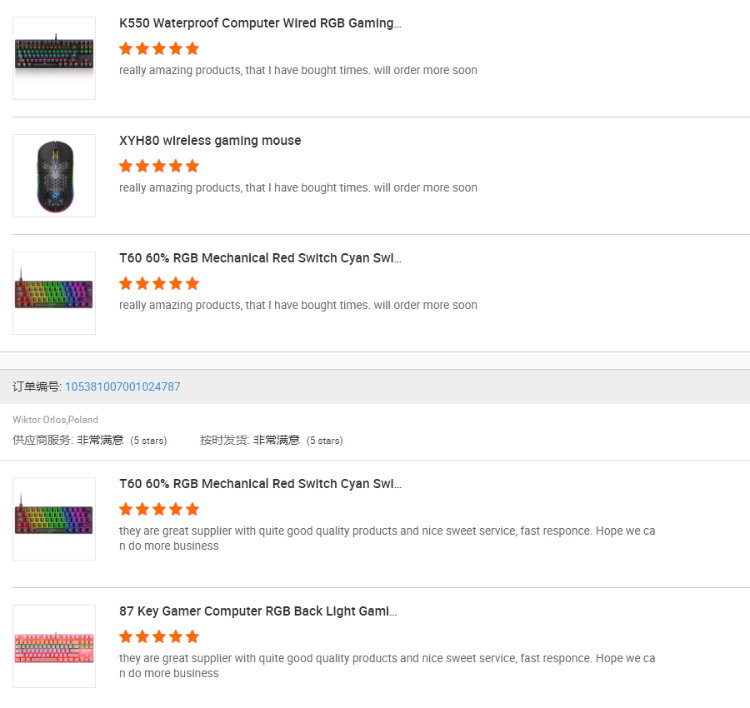
Task: Click the star rating under the K550 keyboard title
Action: [x=159, y=48]
